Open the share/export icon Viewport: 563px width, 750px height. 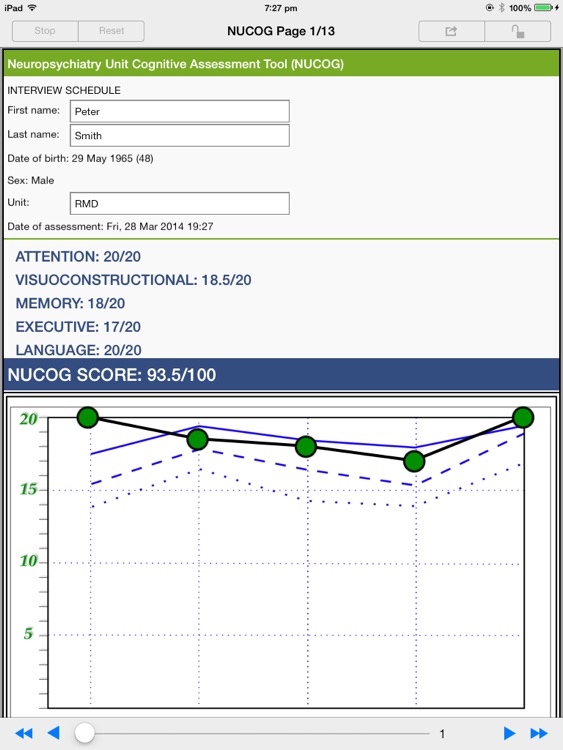tap(451, 31)
